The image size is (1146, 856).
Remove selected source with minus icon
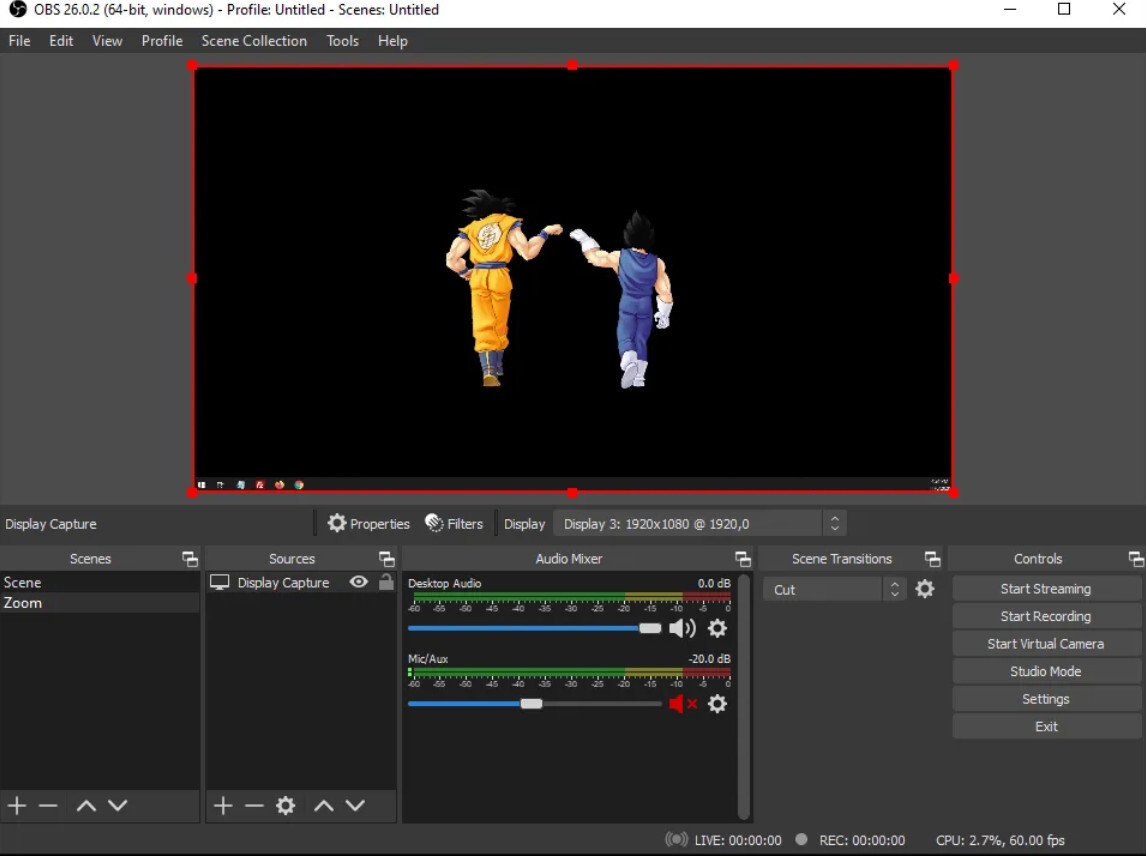point(254,806)
